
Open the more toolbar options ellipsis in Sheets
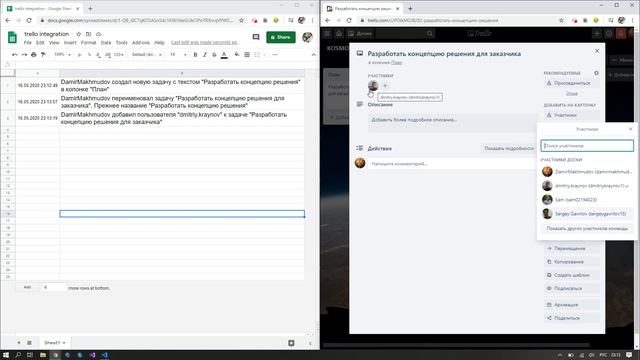click(x=275, y=55)
